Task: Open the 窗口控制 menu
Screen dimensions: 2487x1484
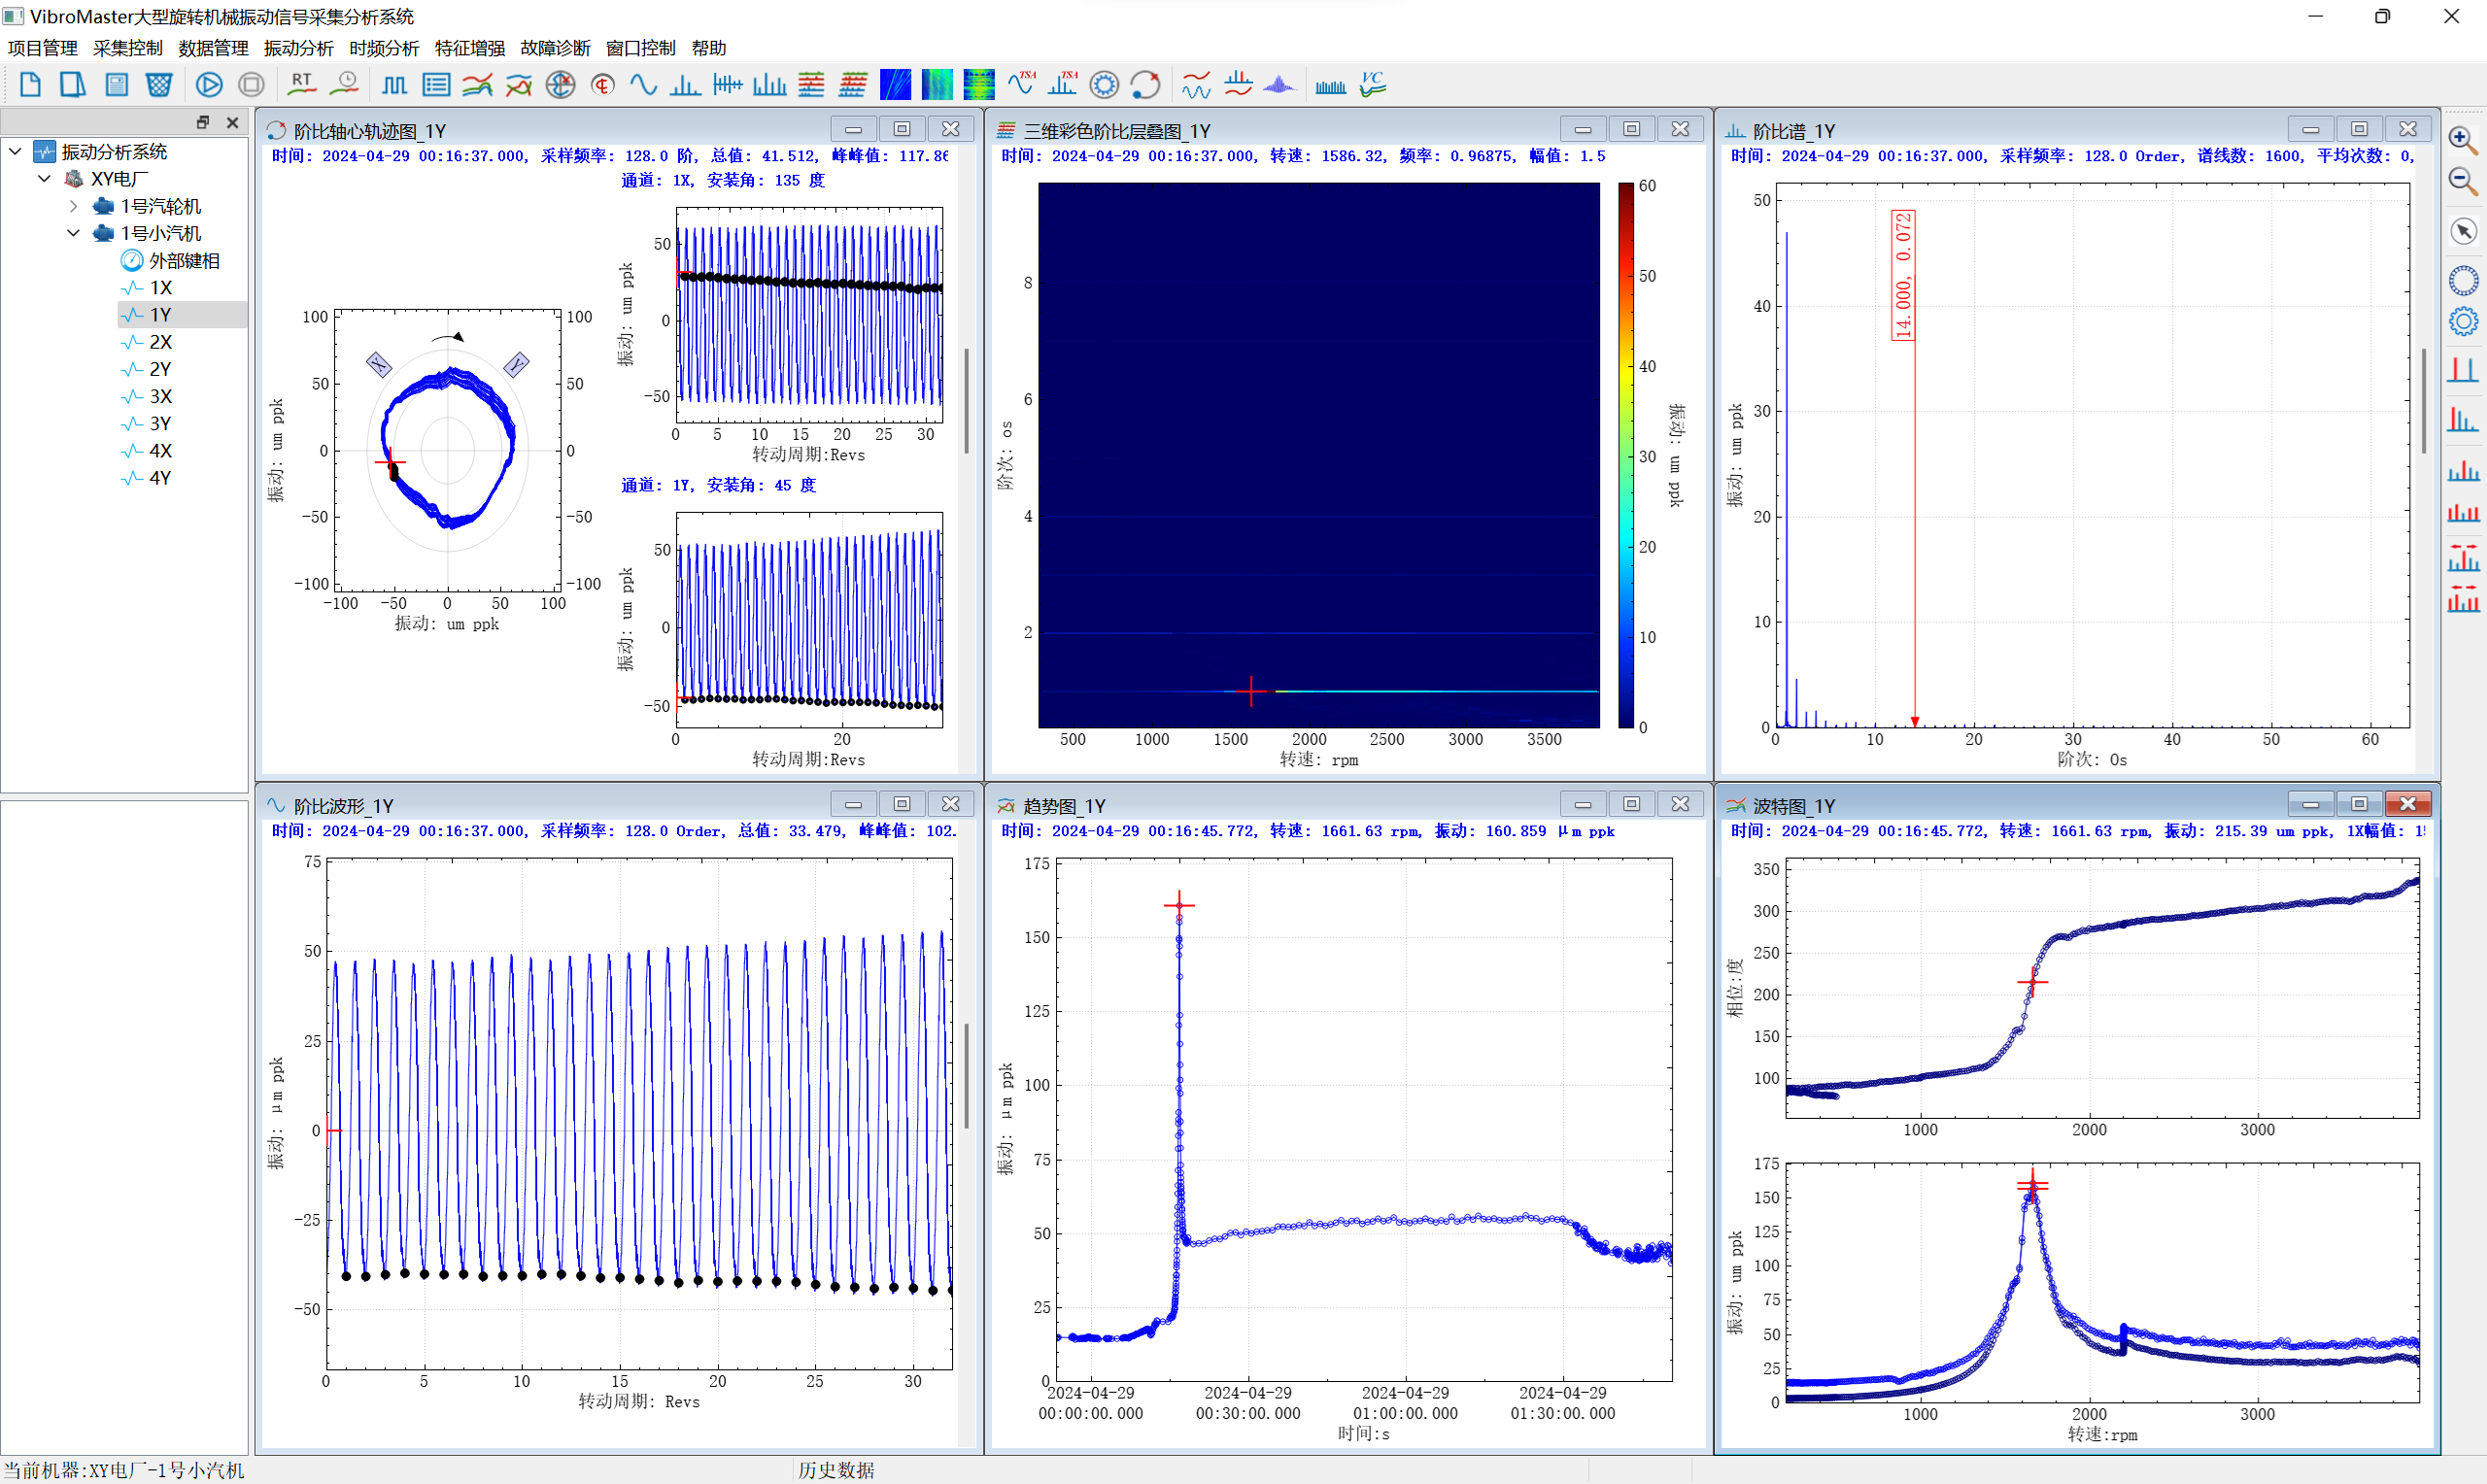Action: click(x=641, y=48)
